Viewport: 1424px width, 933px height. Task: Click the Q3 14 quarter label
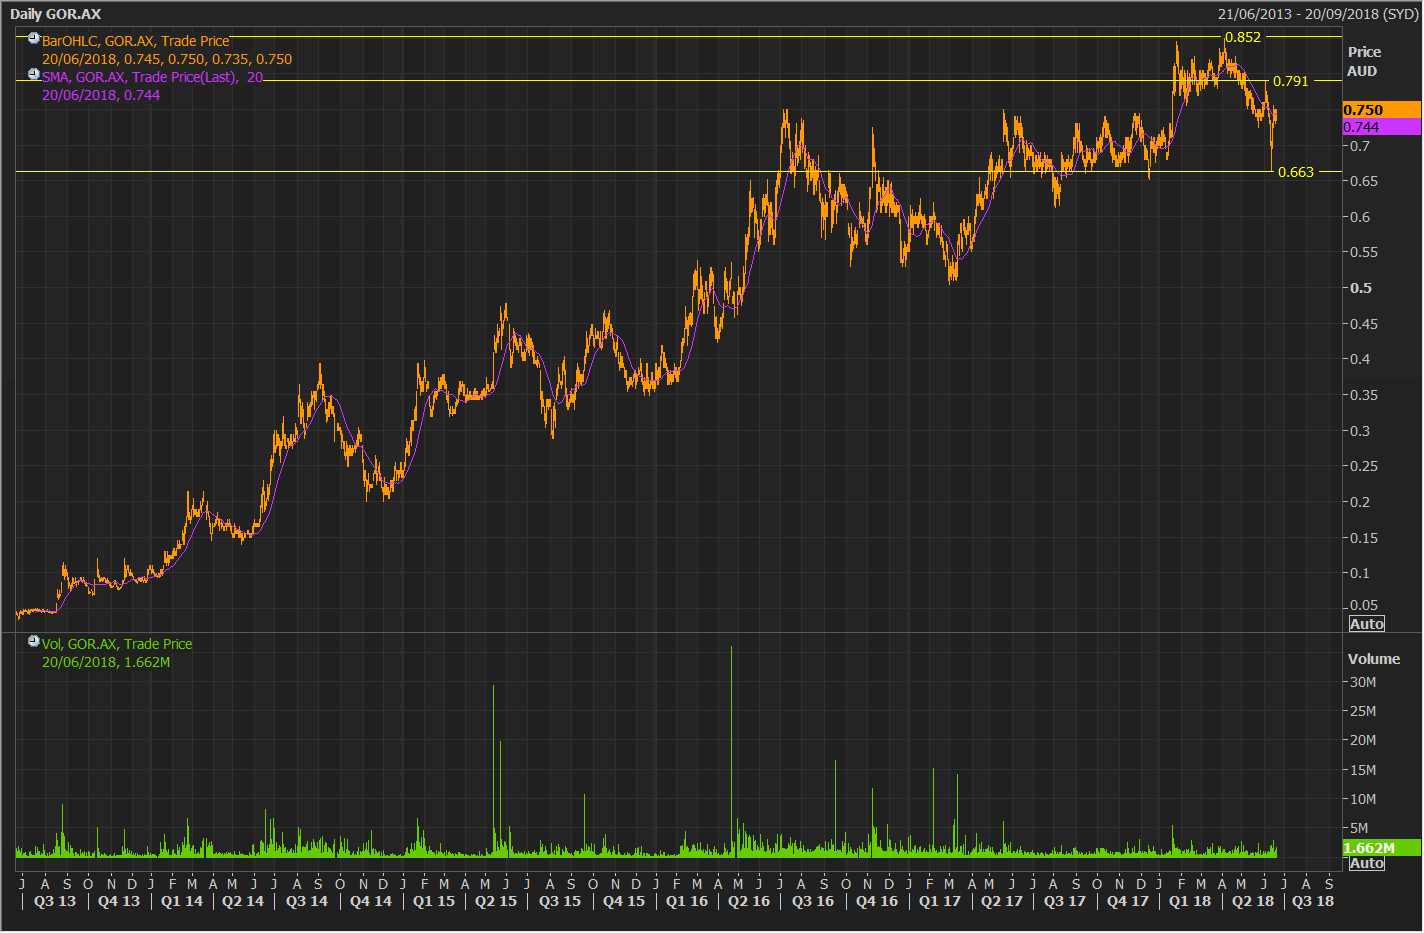307,901
